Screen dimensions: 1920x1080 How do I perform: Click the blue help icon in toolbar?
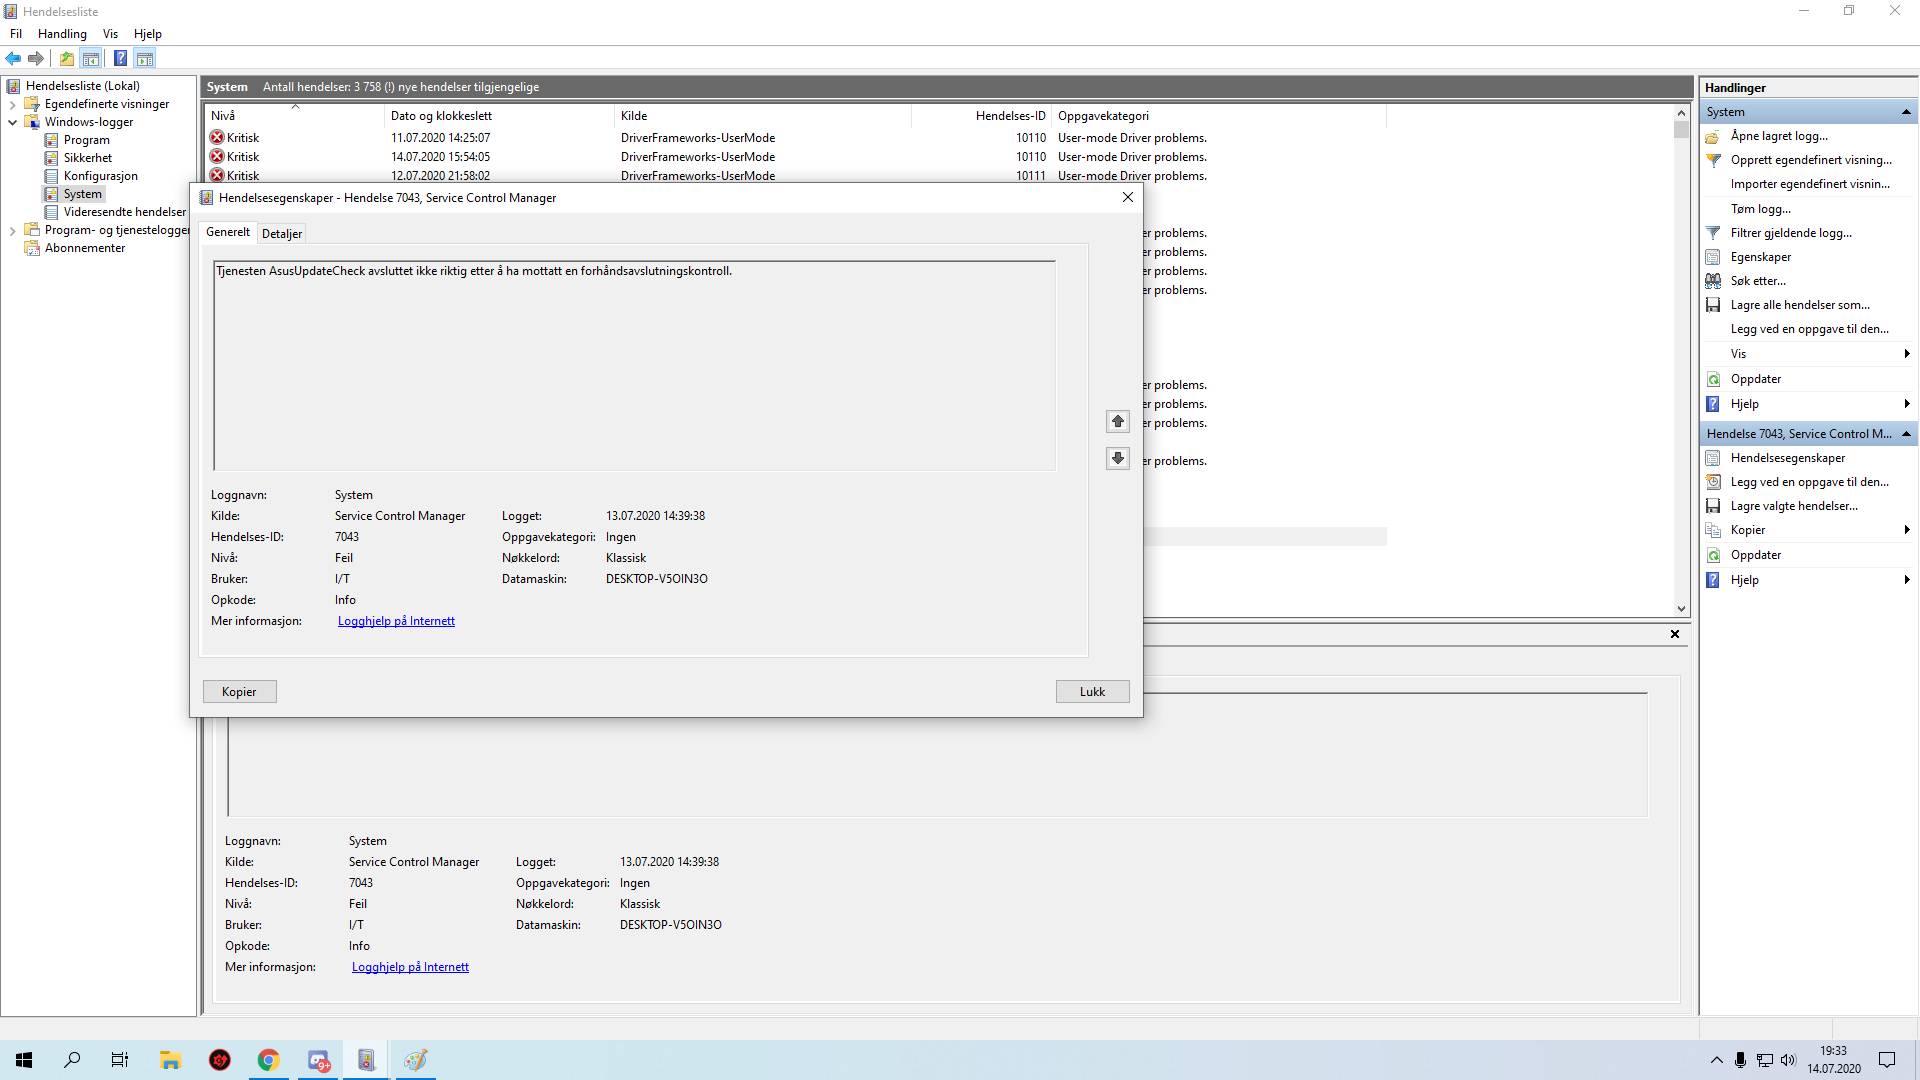click(x=120, y=59)
